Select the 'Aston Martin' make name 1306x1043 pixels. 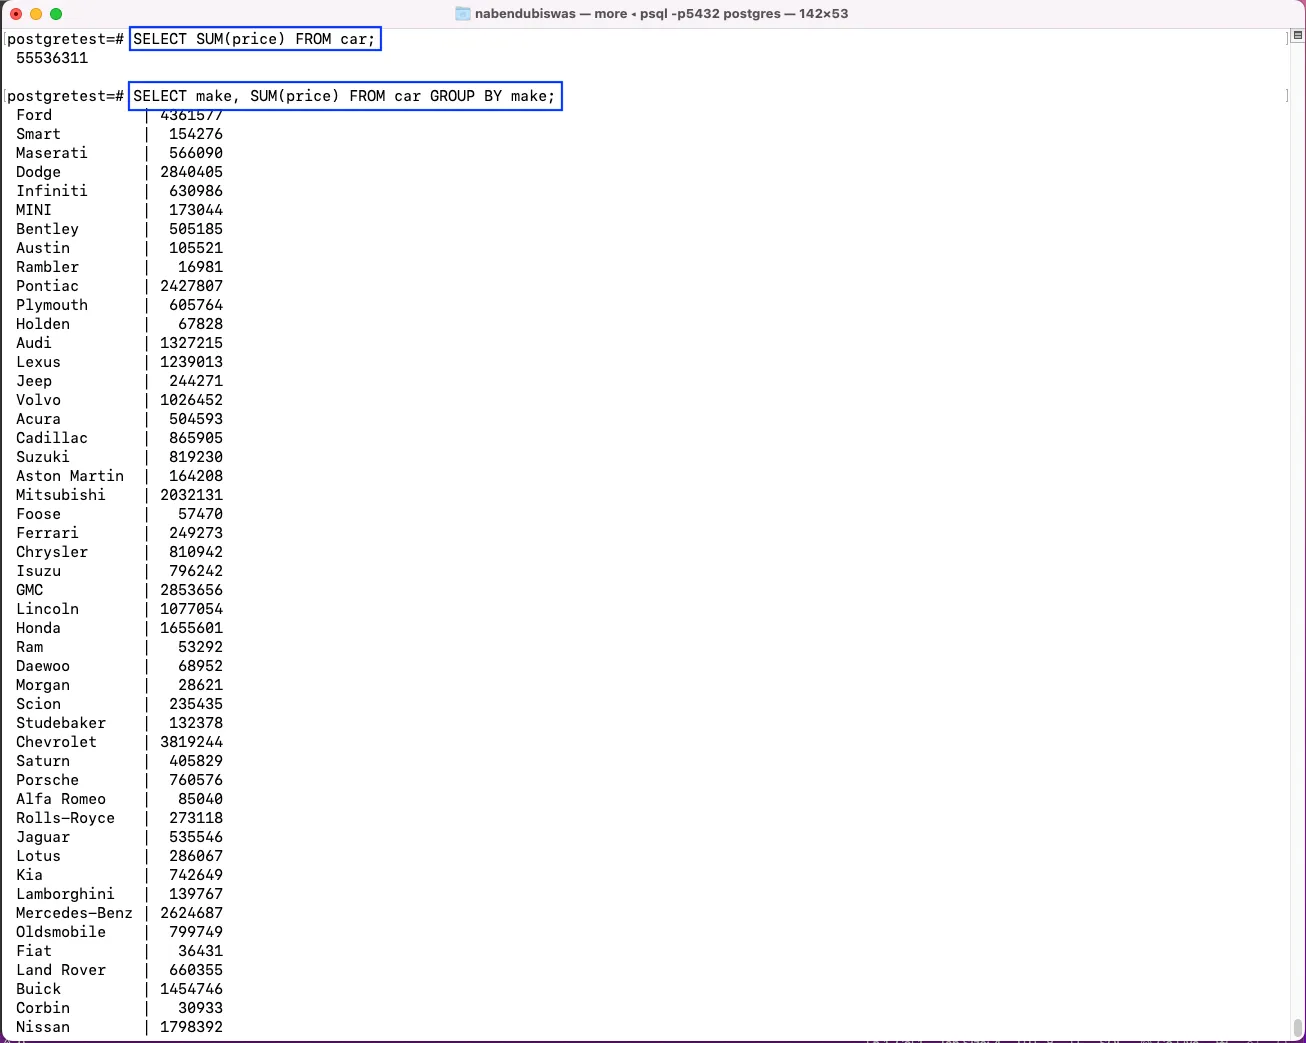coord(70,476)
